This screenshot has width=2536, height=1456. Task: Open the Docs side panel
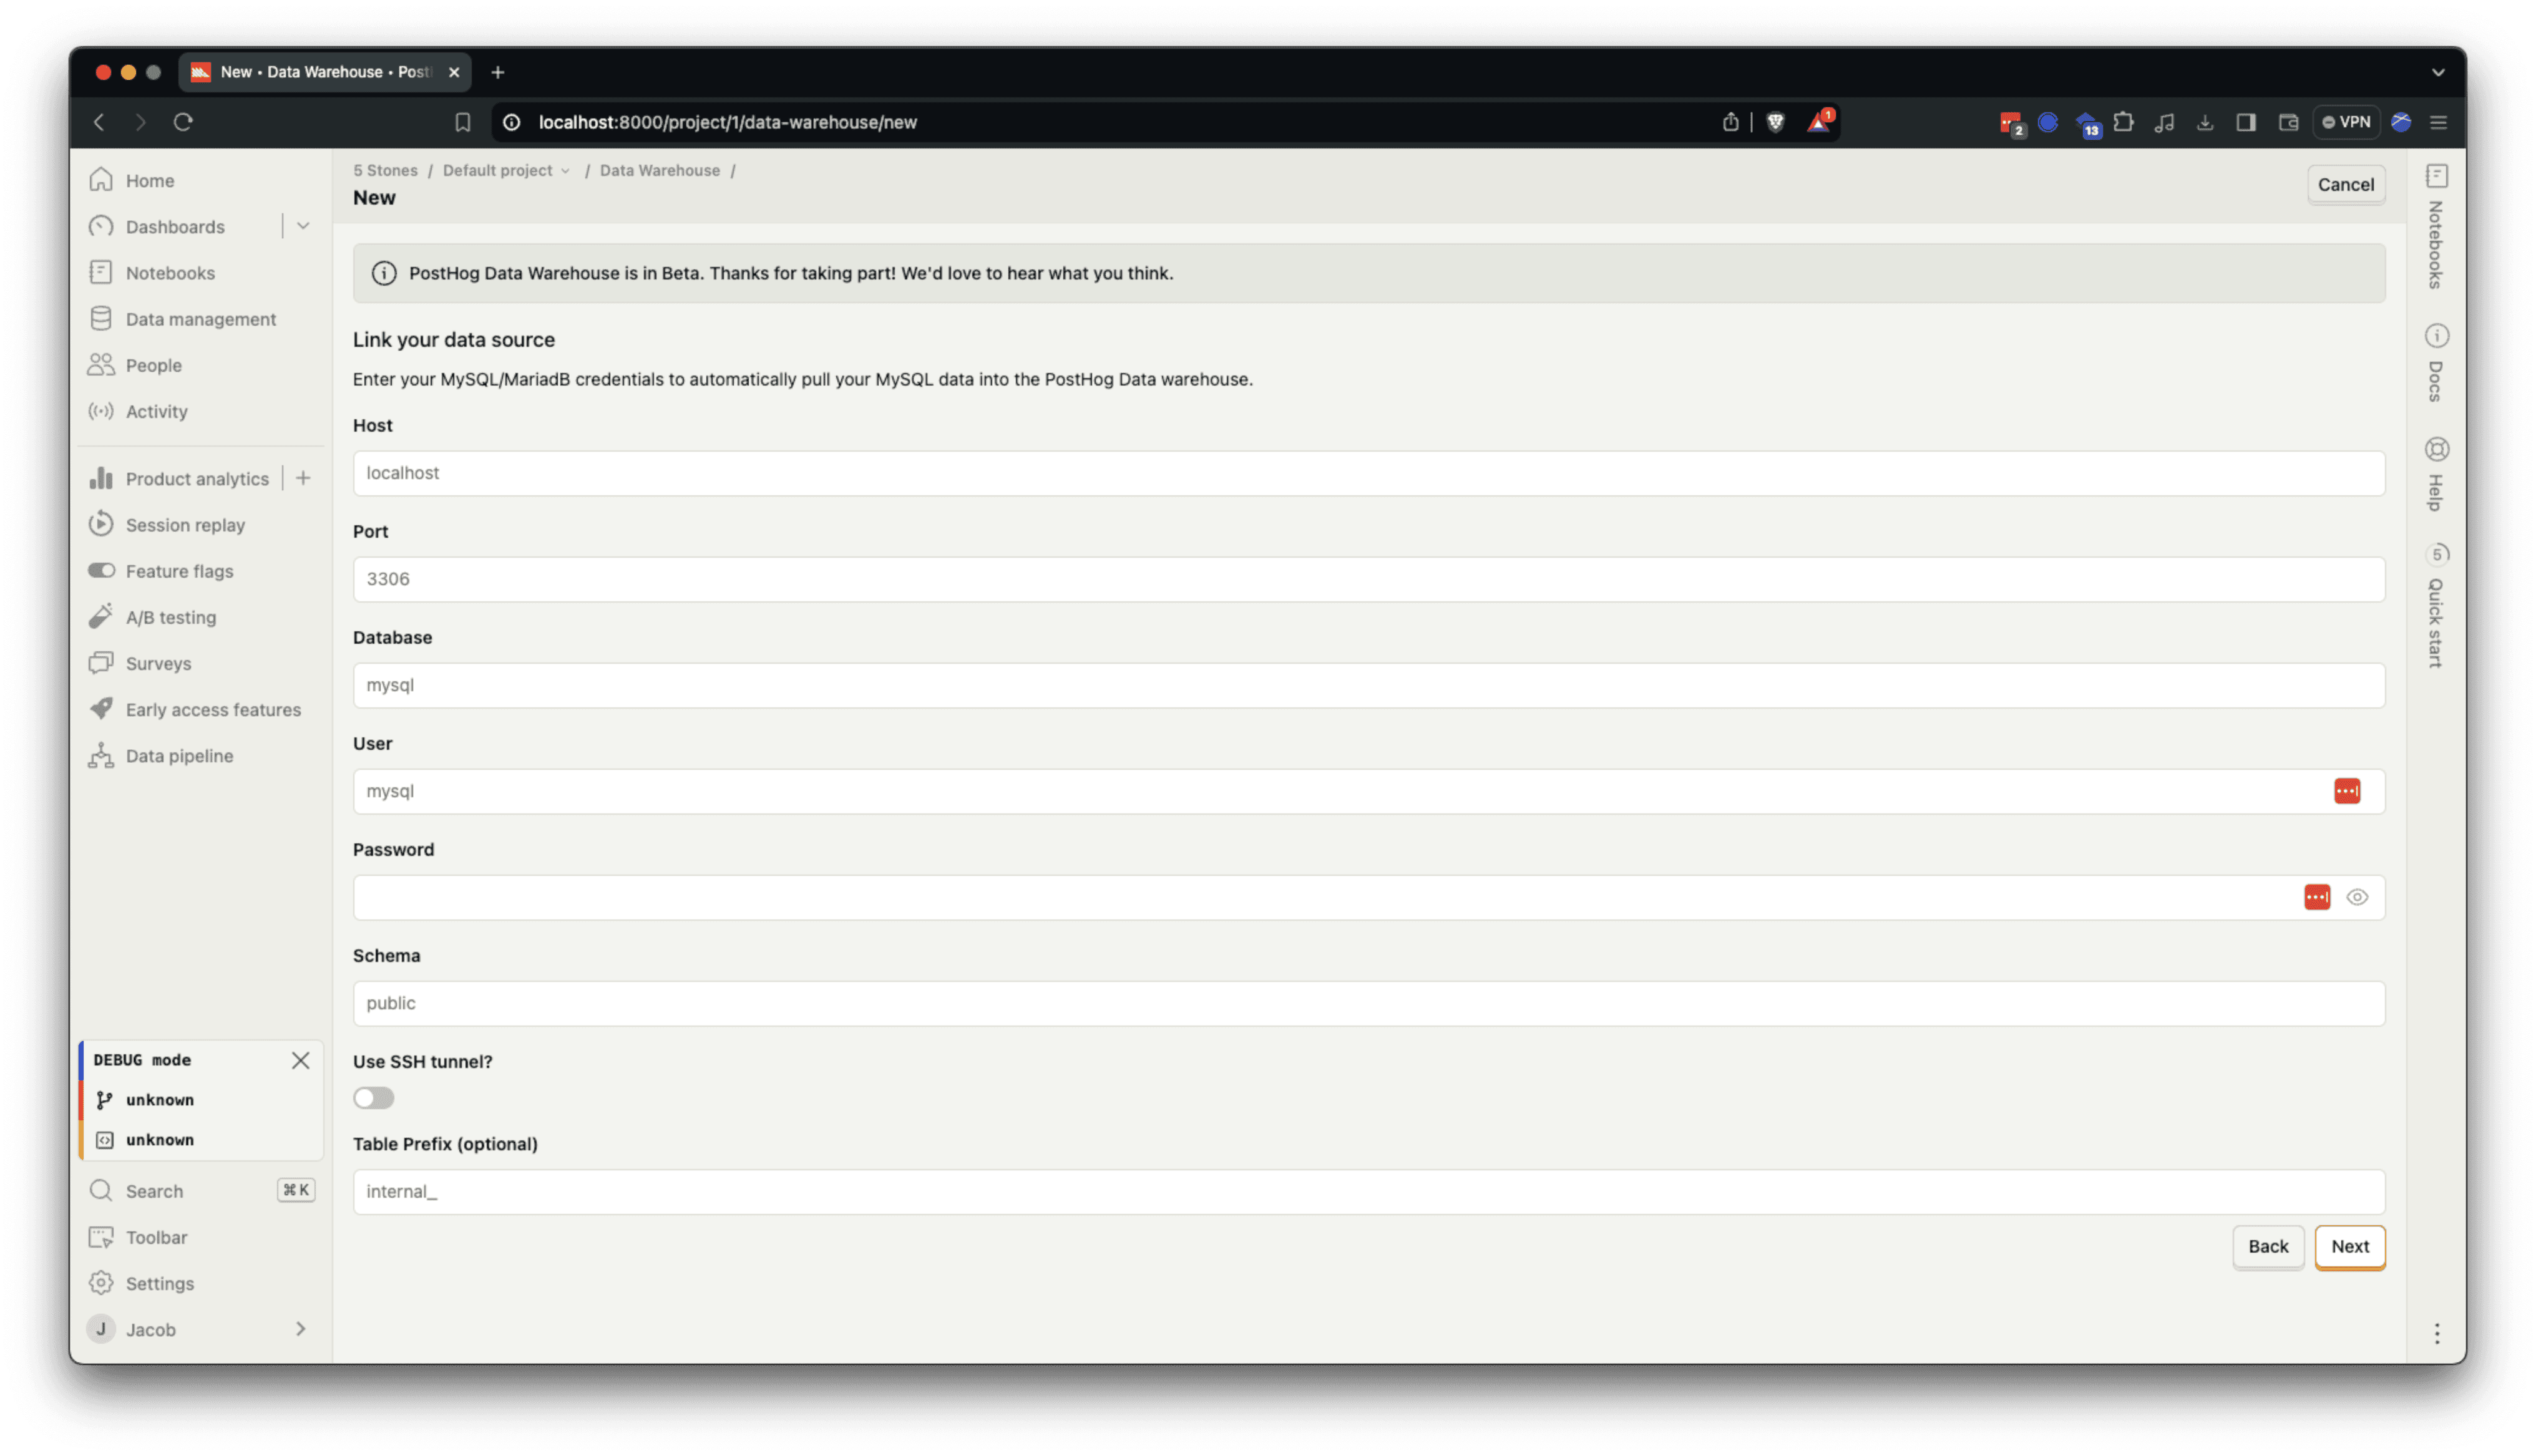pos(2436,363)
